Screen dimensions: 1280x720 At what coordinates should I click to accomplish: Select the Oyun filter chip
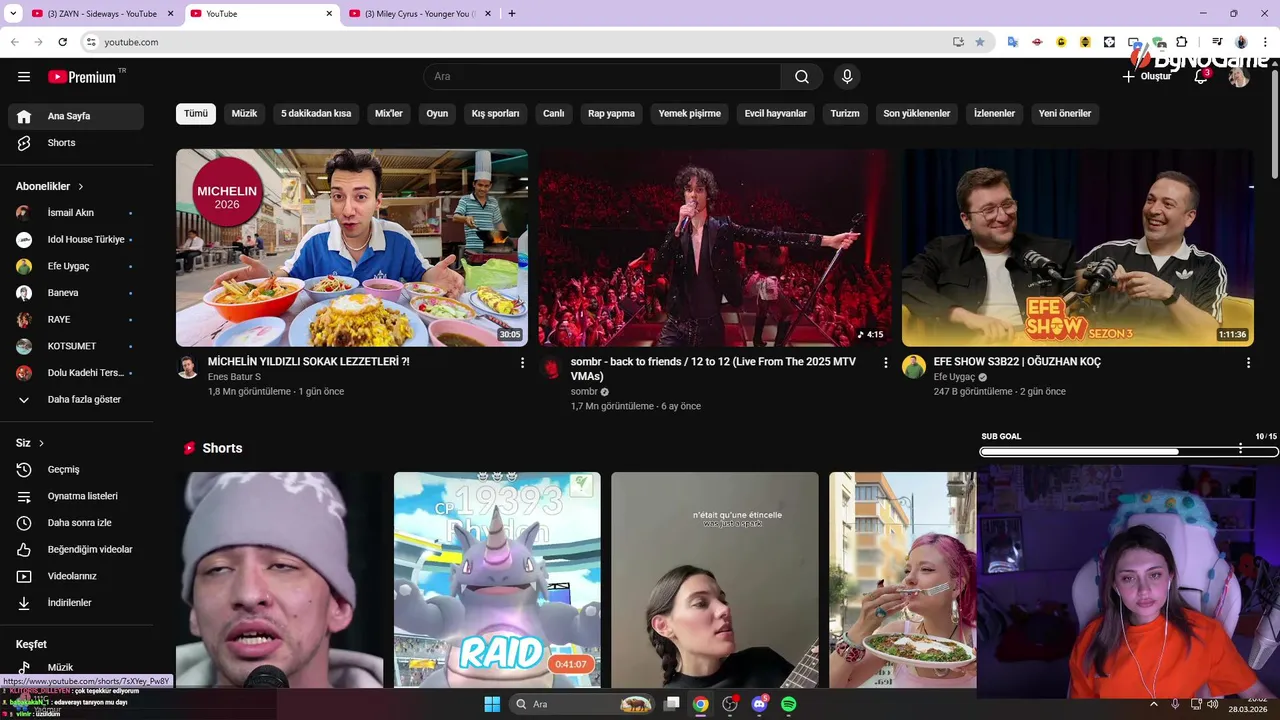click(437, 114)
